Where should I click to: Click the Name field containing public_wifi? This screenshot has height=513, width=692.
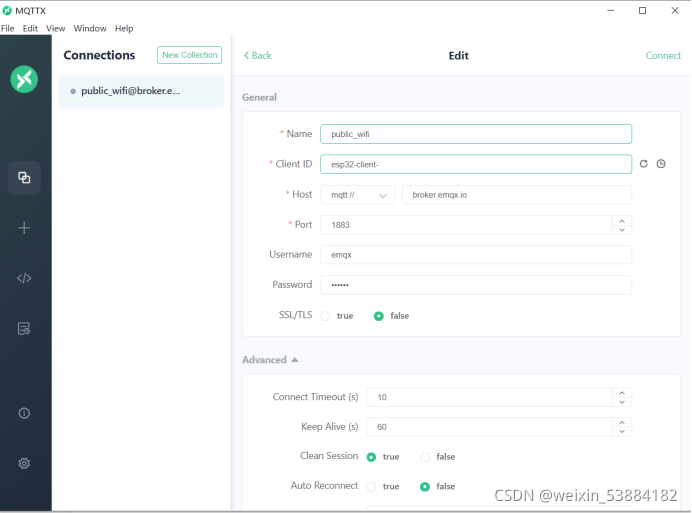pos(476,134)
